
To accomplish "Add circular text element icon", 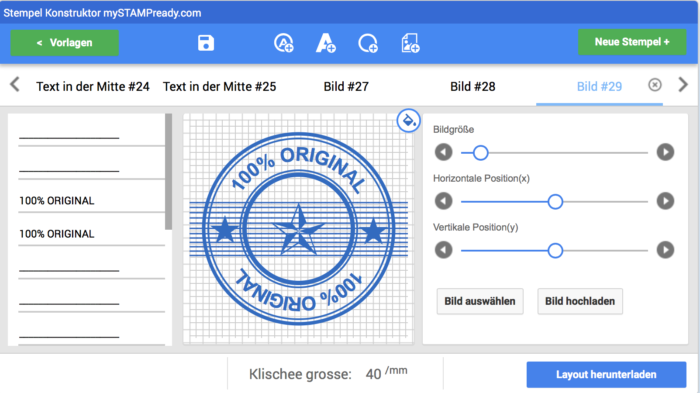I will [283, 43].
